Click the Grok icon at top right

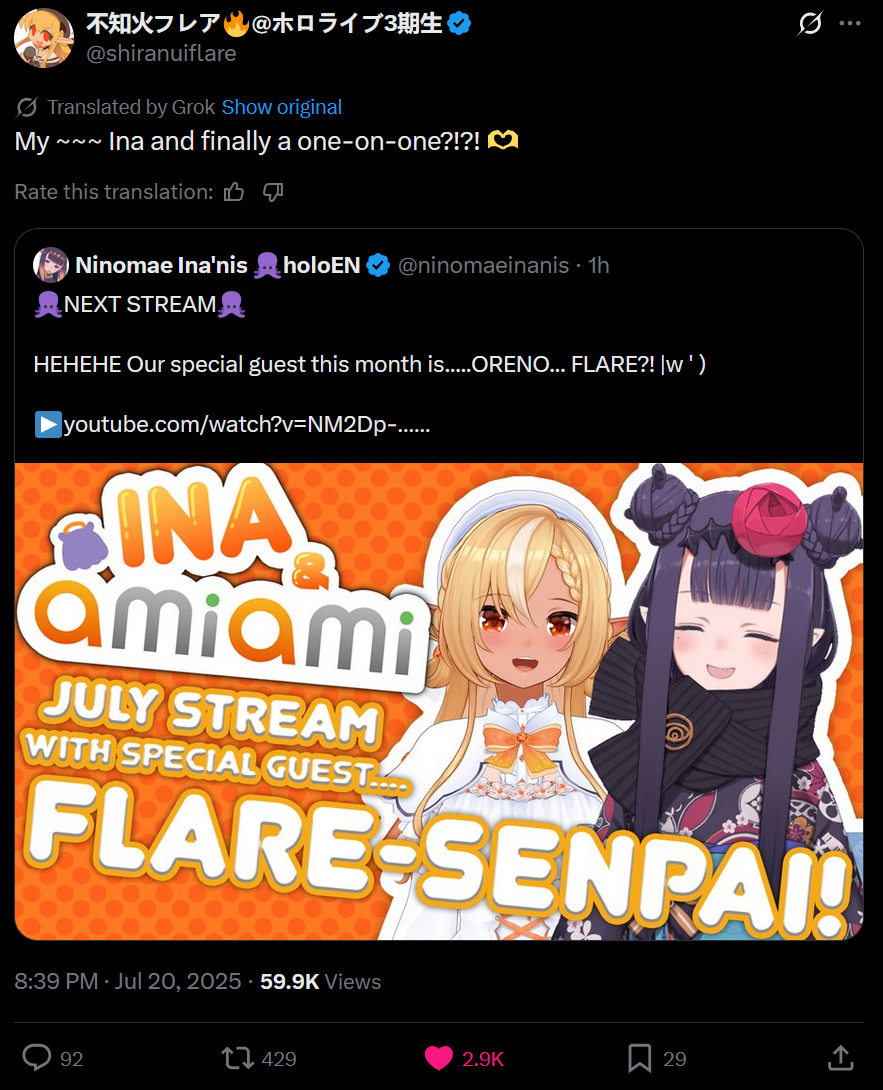[x=810, y=24]
